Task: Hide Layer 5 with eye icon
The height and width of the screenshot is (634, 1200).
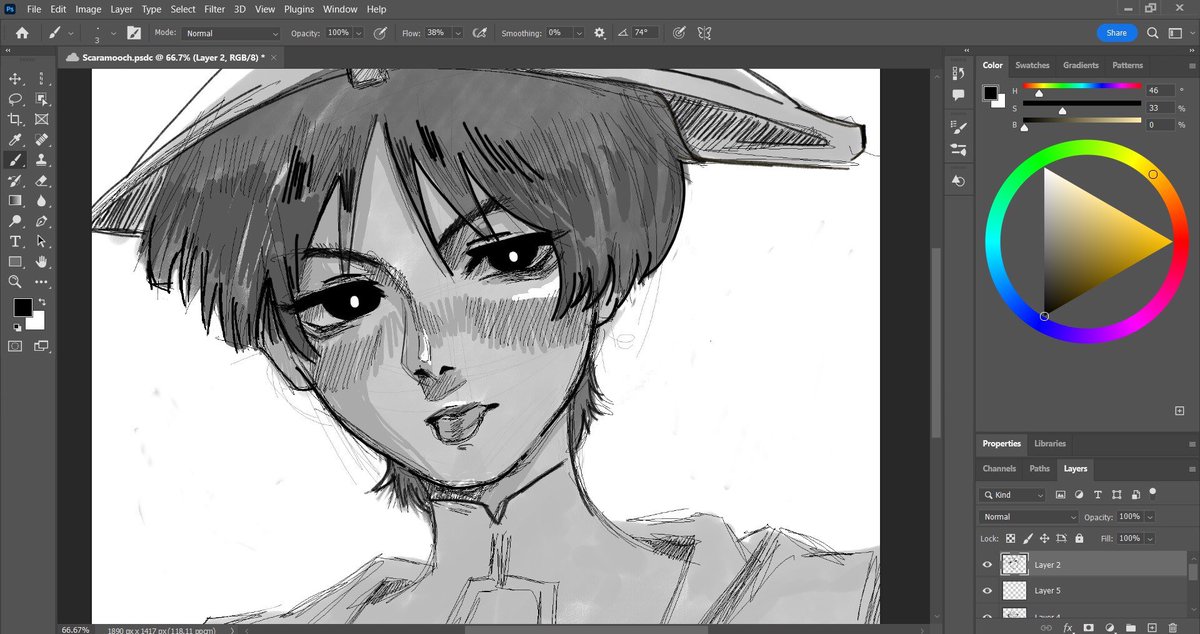Action: 987,591
